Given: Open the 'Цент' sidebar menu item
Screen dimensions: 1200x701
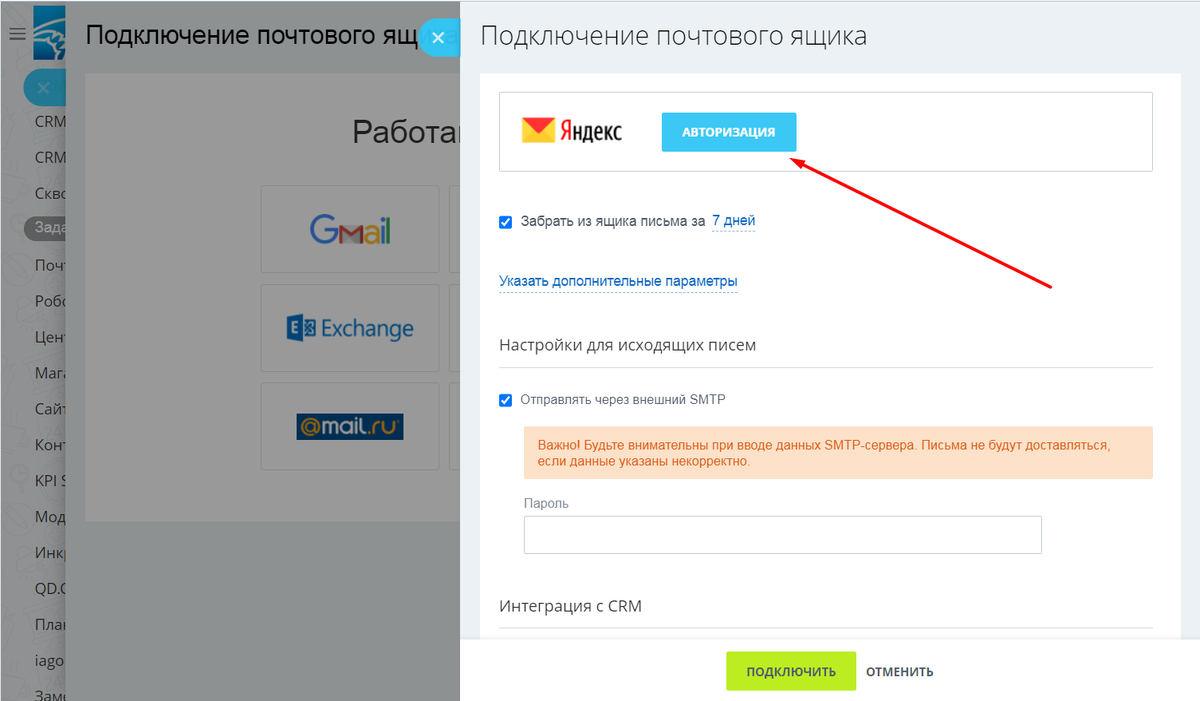Looking at the screenshot, I should pos(50,338).
